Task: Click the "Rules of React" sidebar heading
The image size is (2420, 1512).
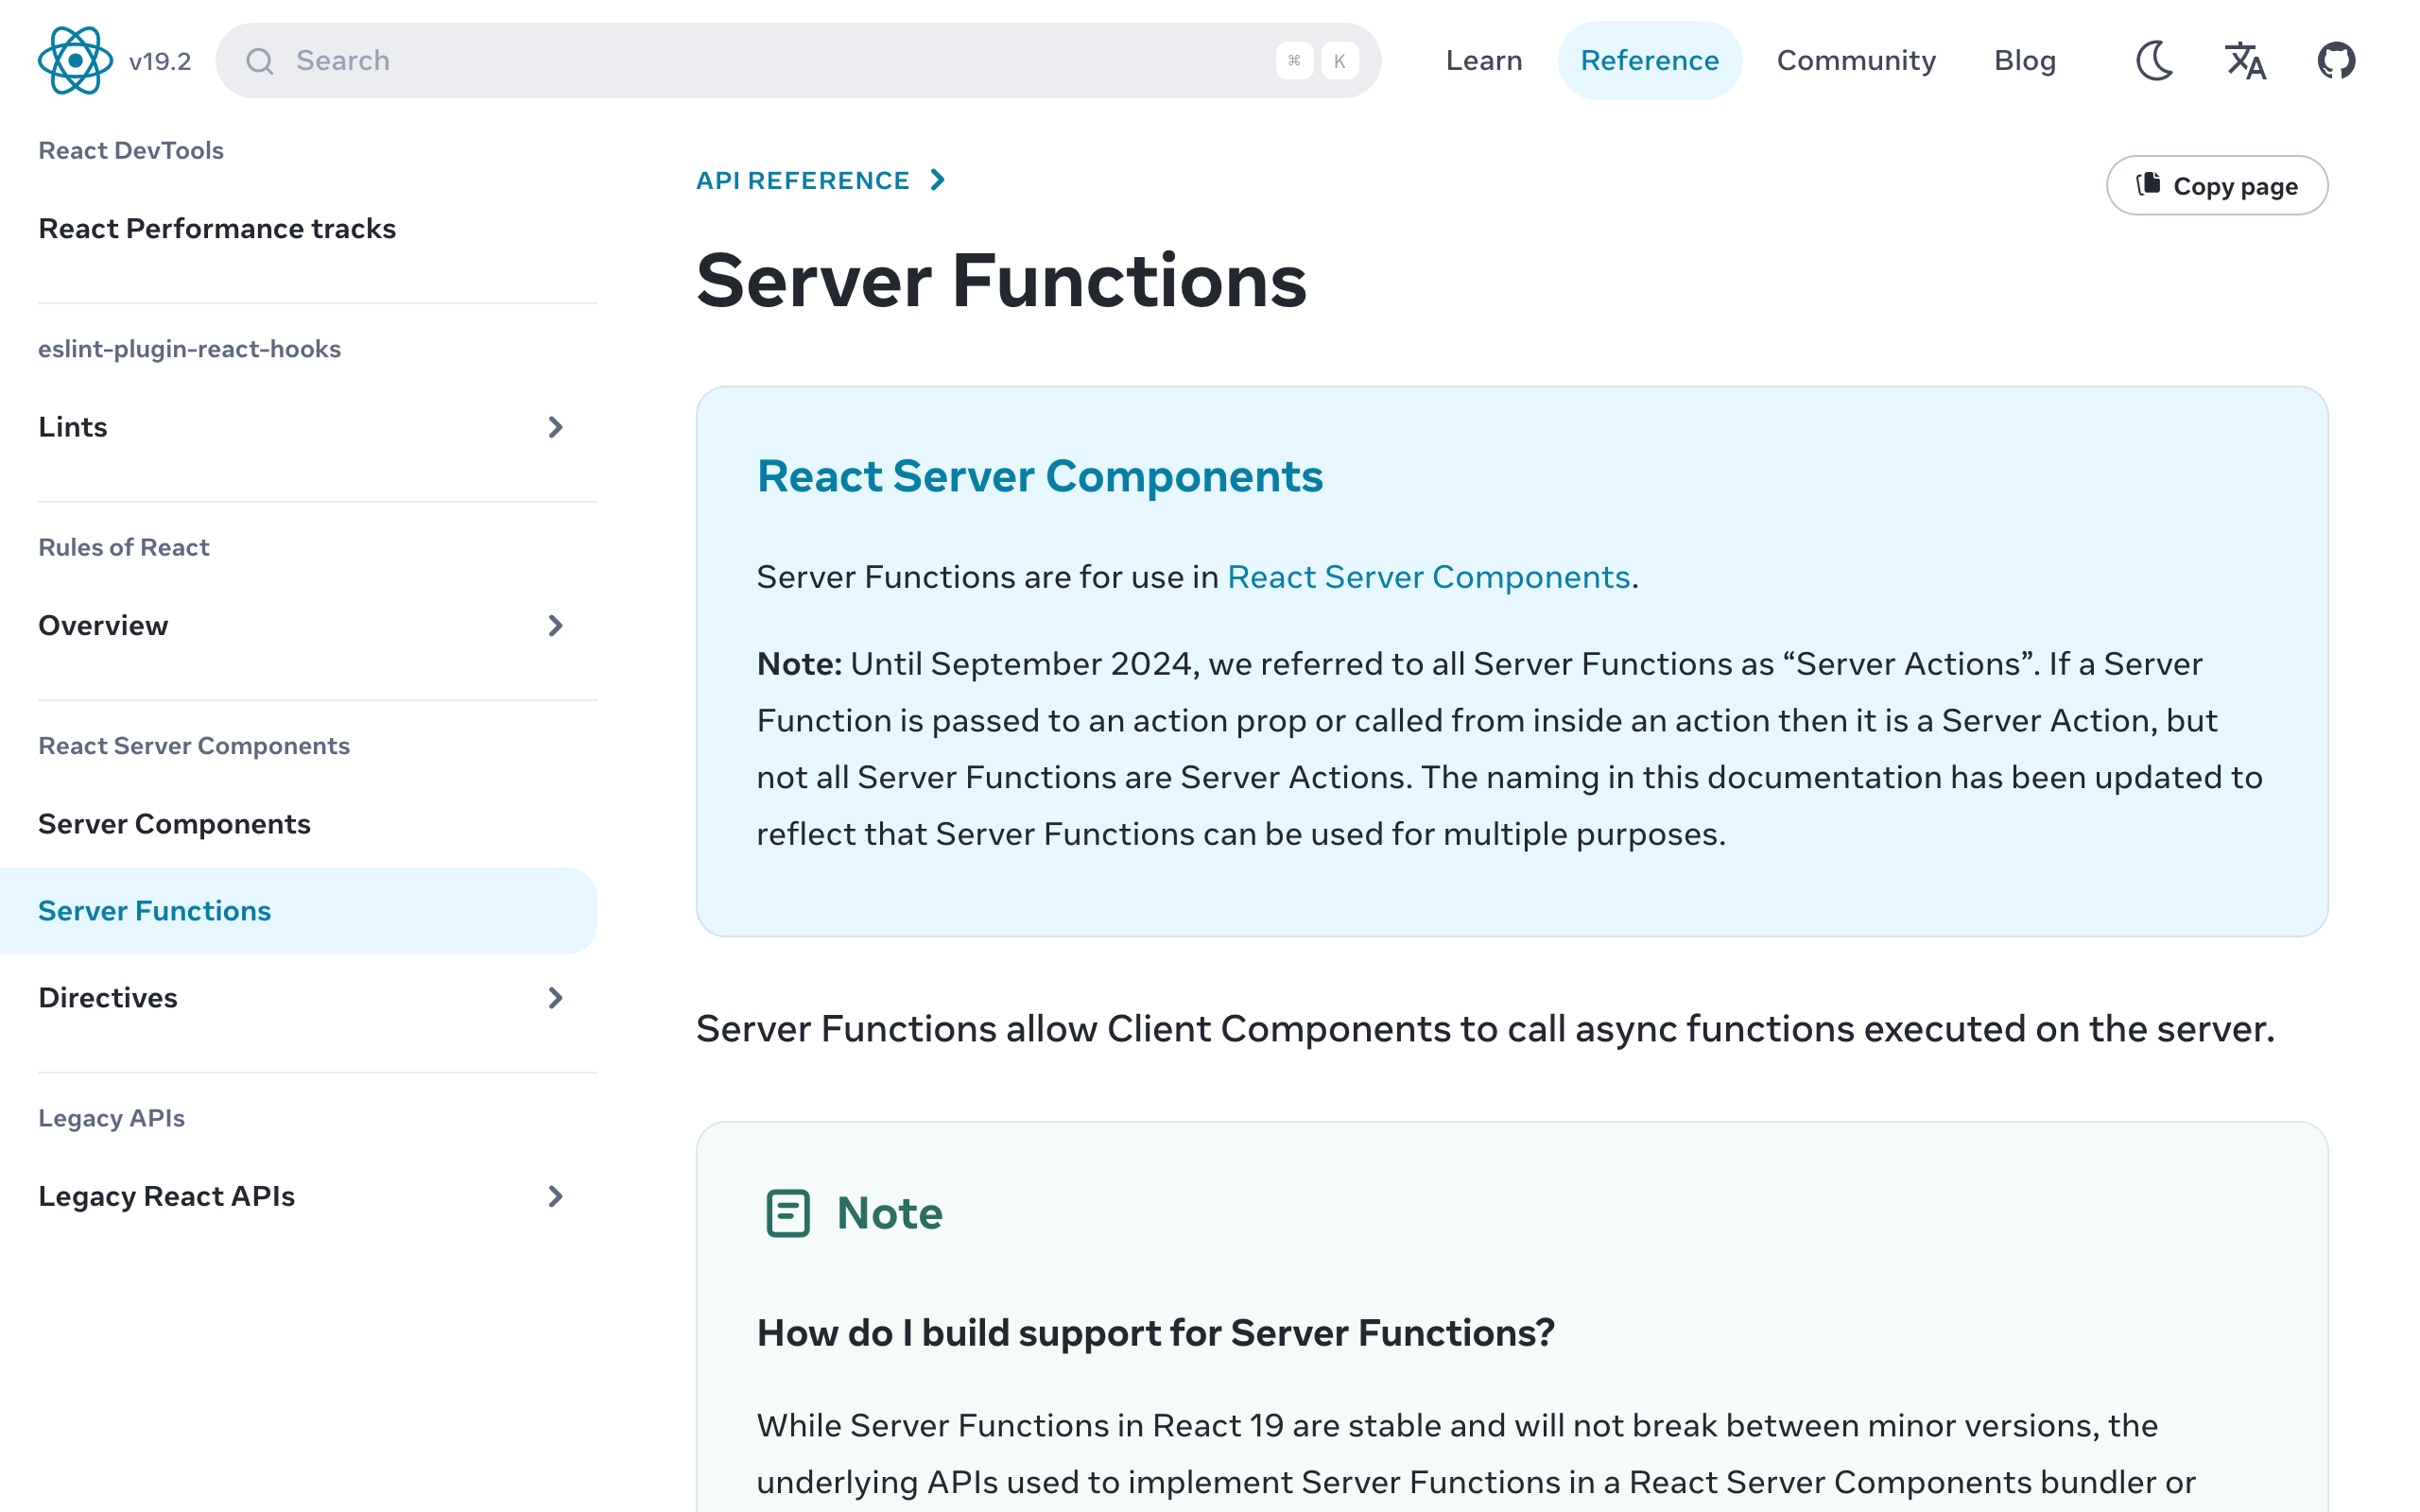Action: (124, 547)
